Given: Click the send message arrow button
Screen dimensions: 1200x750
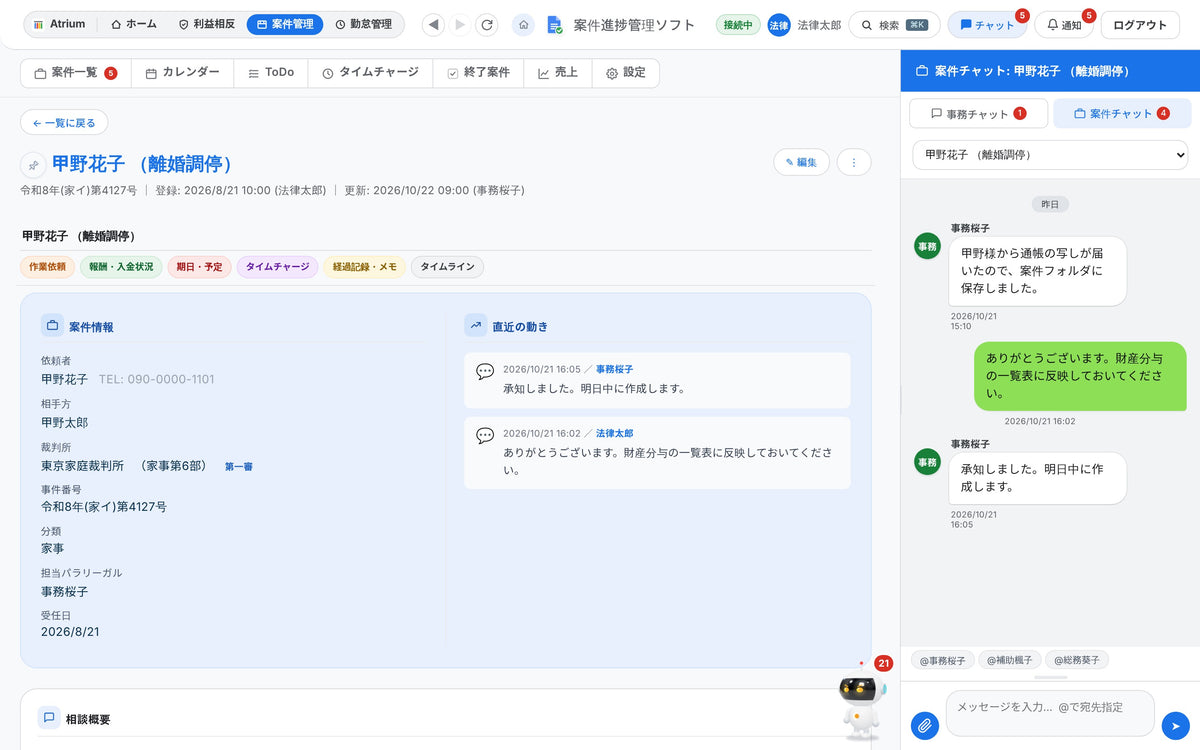Looking at the screenshot, I should tap(1175, 725).
